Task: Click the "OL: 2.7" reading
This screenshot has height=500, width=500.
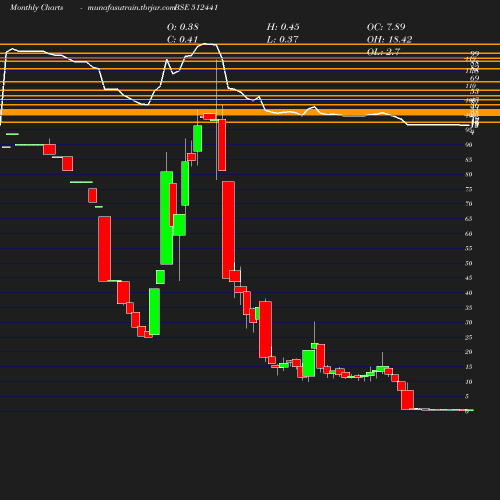Action: 383,52
